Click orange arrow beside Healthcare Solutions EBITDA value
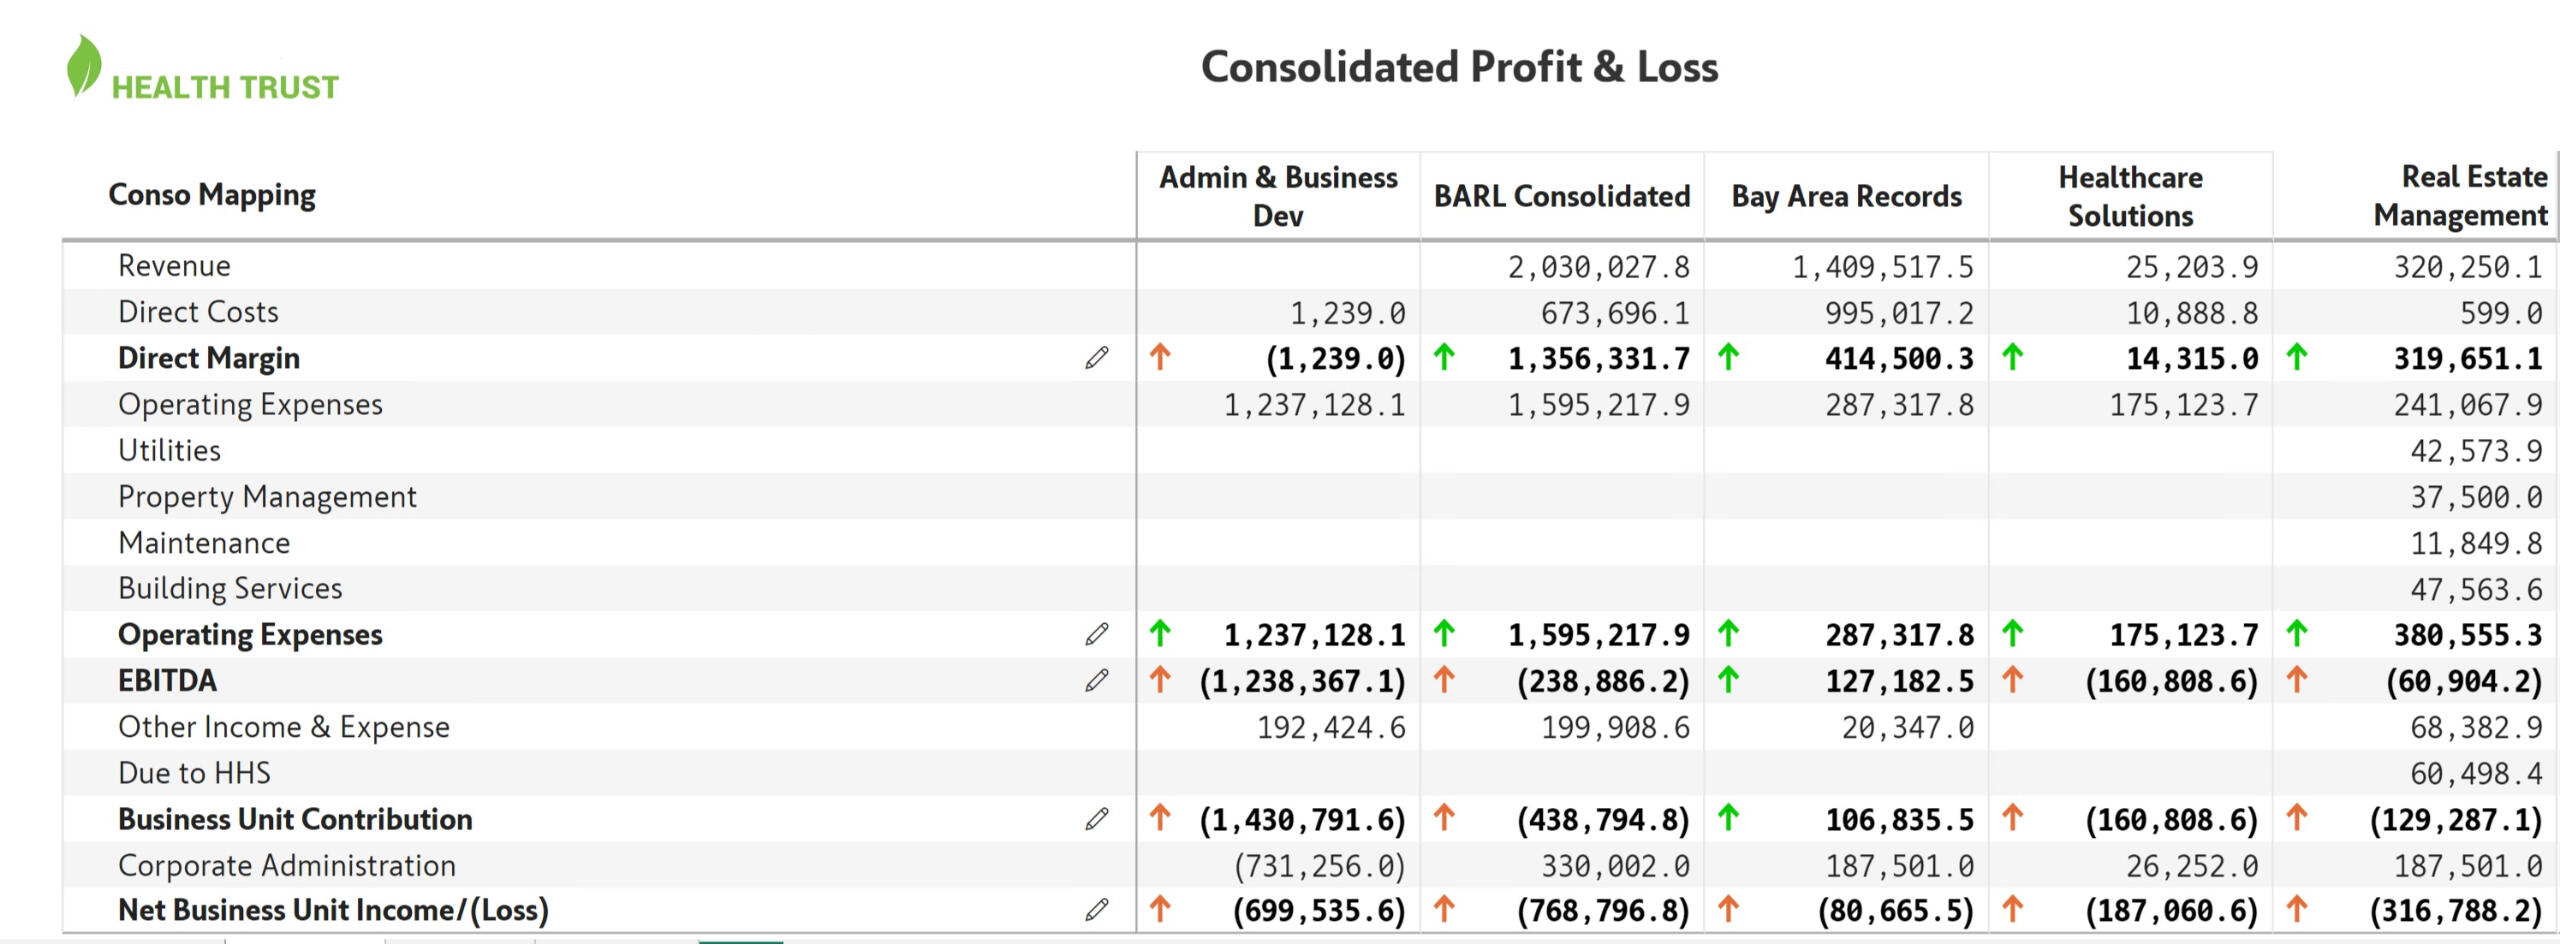The image size is (2560, 944). point(2013,680)
